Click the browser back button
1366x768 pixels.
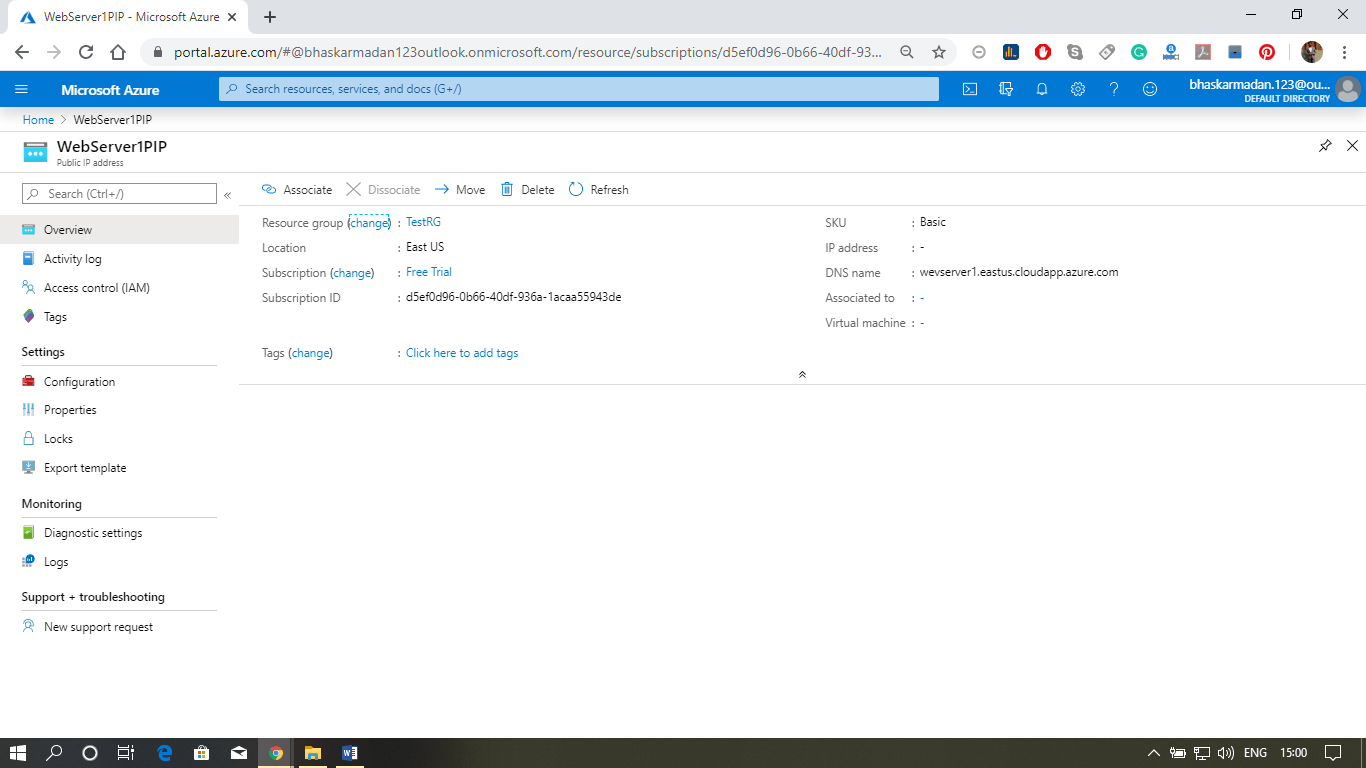coord(22,52)
